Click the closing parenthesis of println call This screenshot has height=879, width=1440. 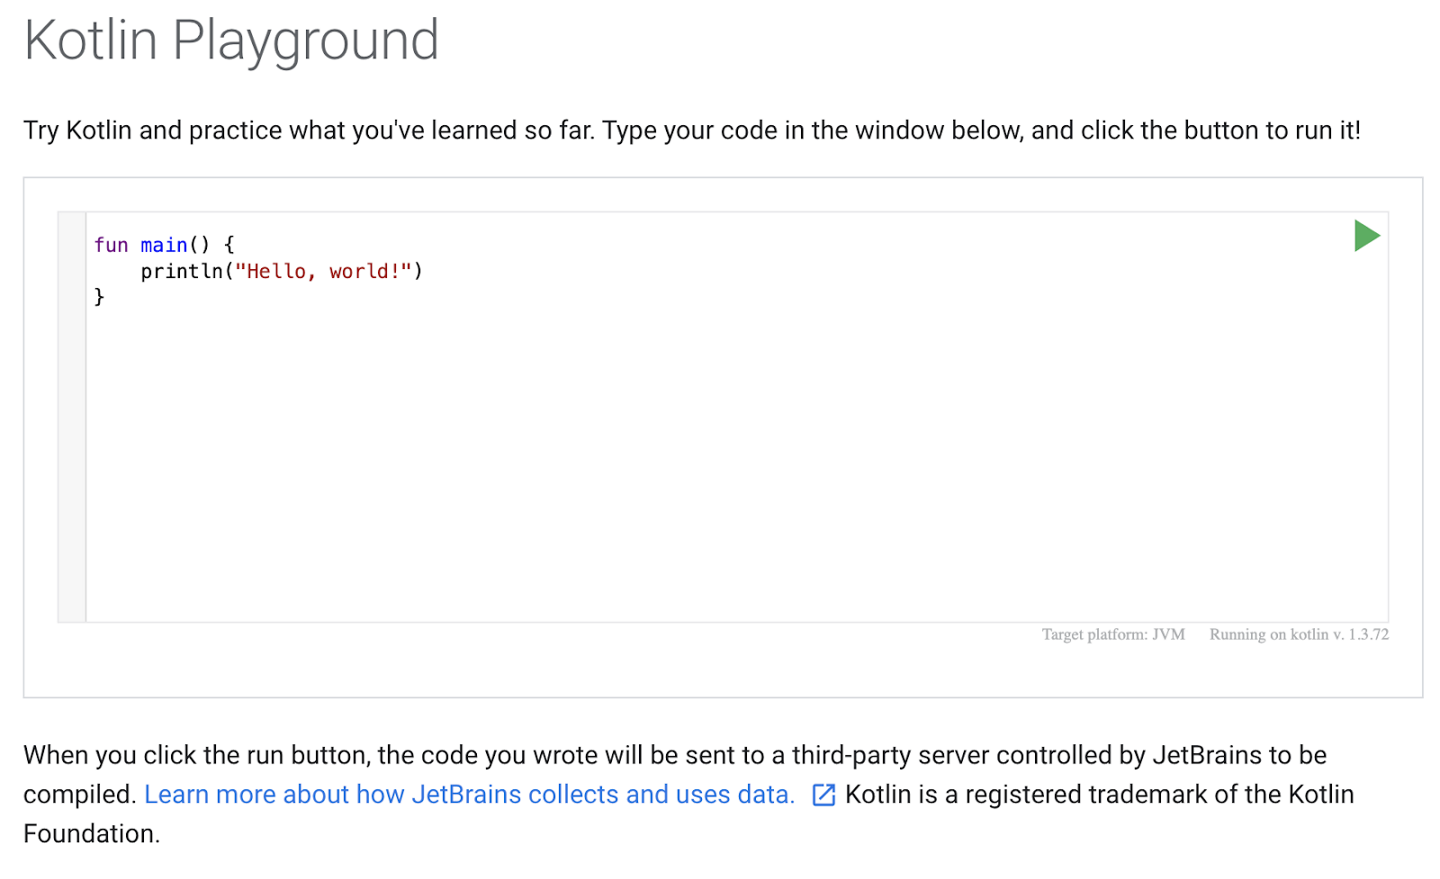pyautogui.click(x=418, y=271)
